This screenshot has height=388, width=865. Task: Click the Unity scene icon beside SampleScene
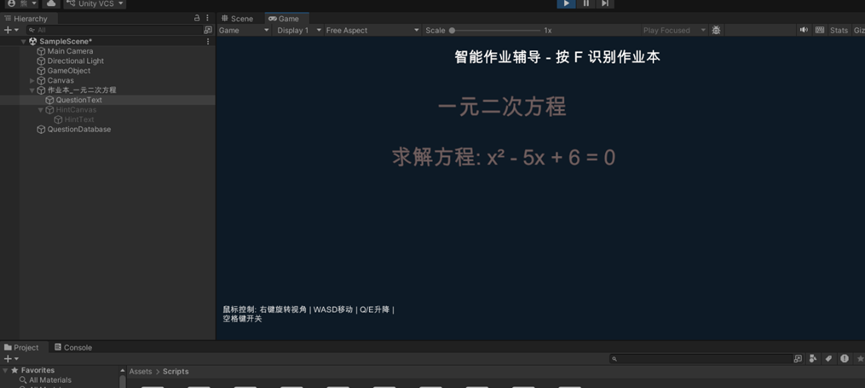point(33,41)
